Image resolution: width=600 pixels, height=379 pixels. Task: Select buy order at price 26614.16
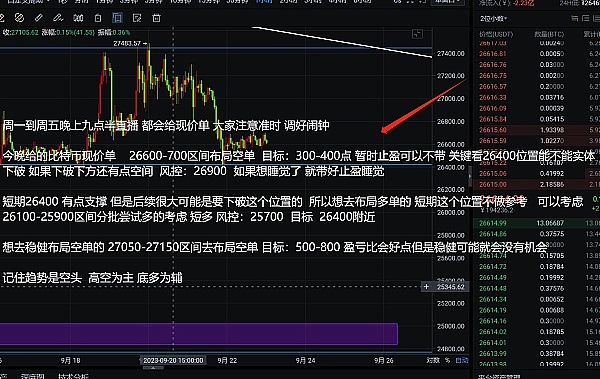536,321
